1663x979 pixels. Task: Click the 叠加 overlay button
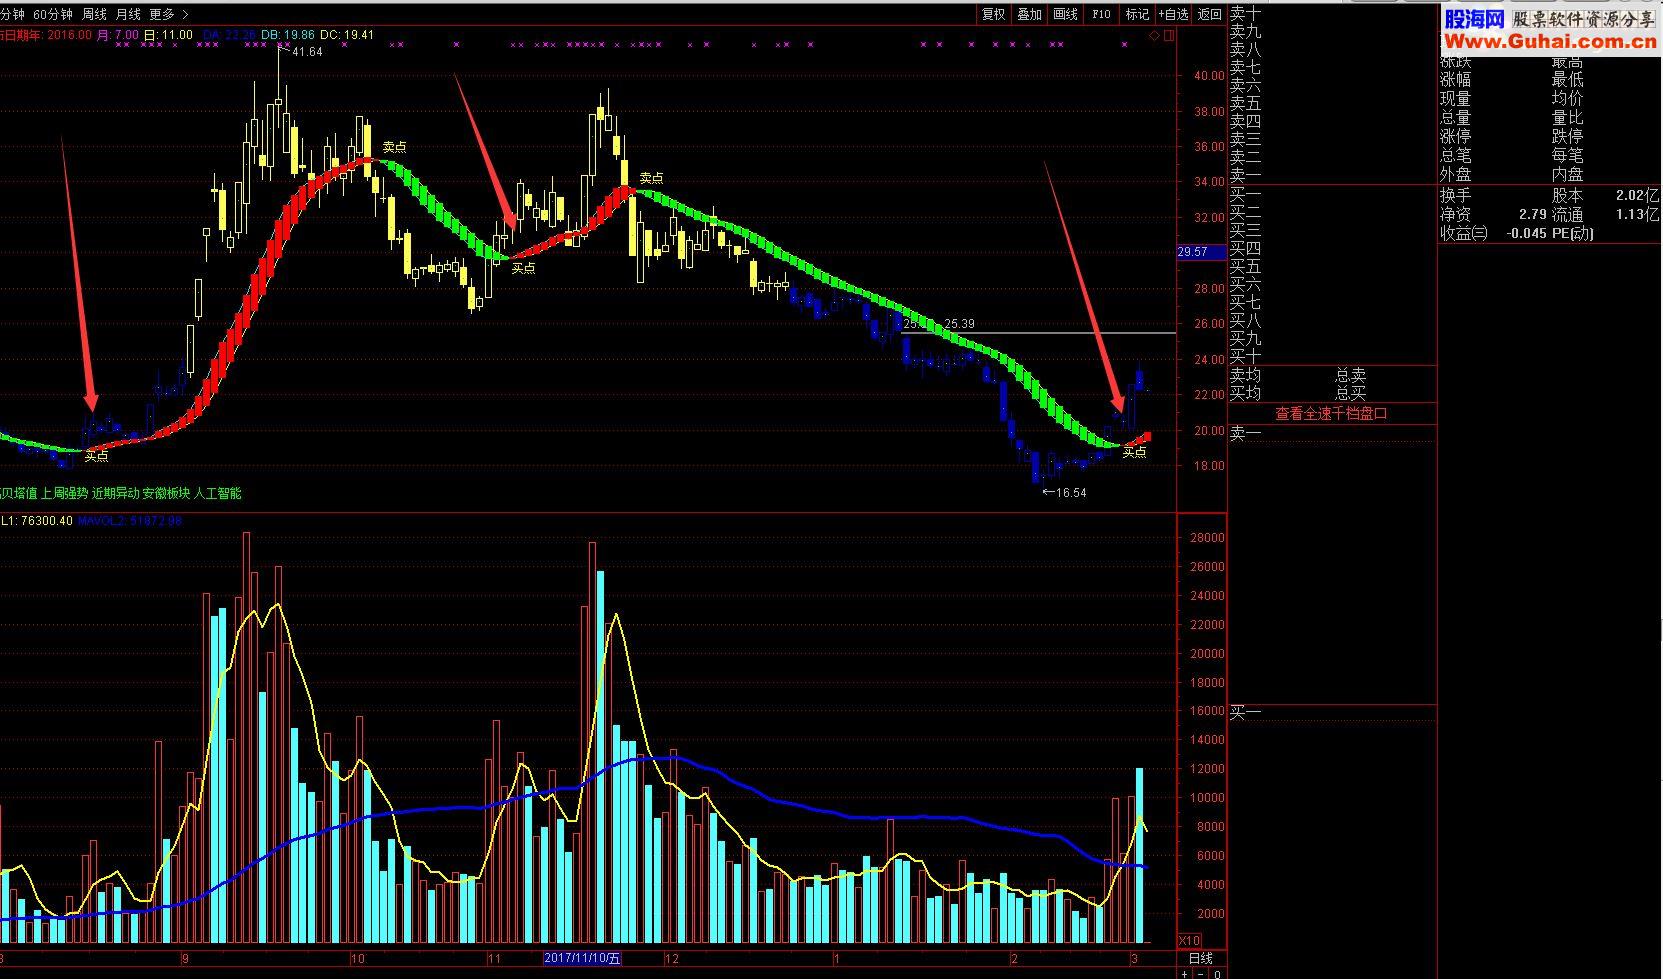point(1029,14)
